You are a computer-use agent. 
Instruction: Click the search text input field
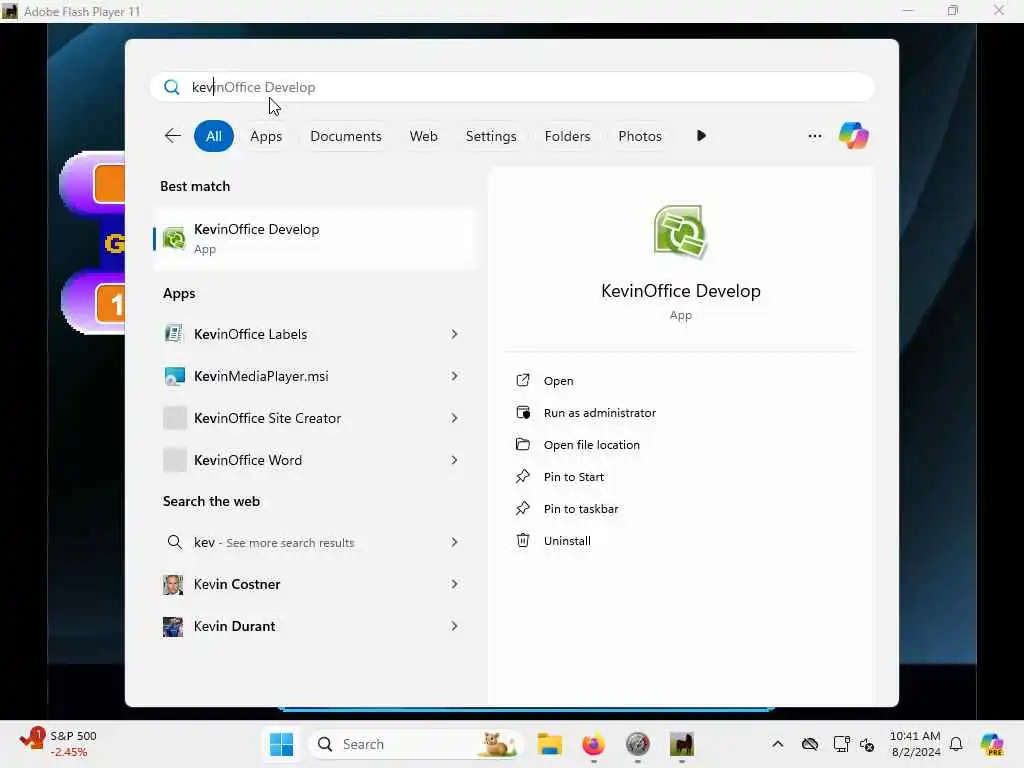pos(512,87)
